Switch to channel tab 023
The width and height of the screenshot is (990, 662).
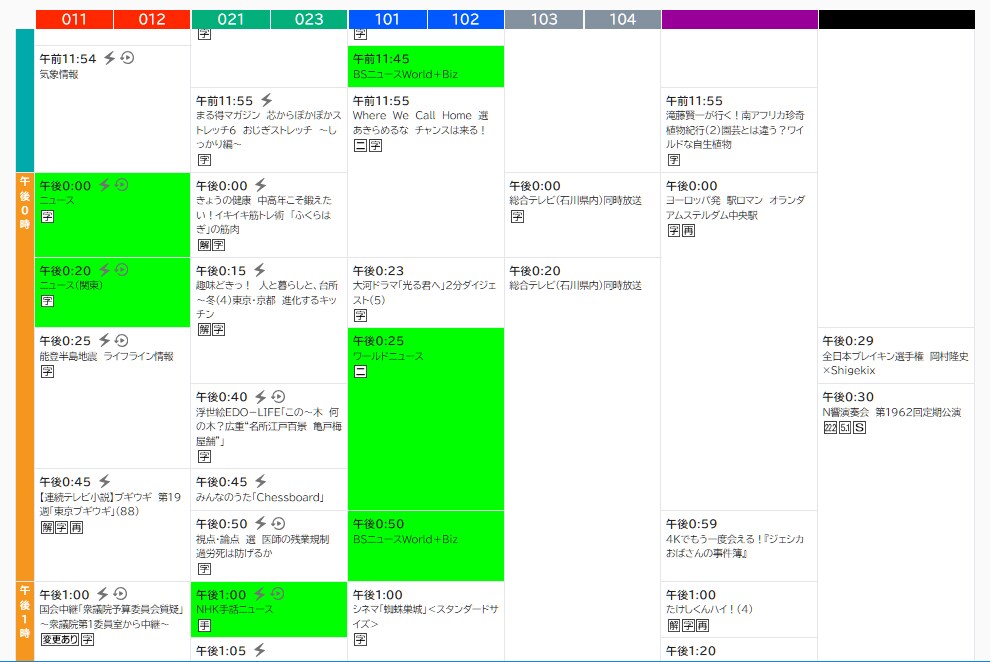(309, 20)
